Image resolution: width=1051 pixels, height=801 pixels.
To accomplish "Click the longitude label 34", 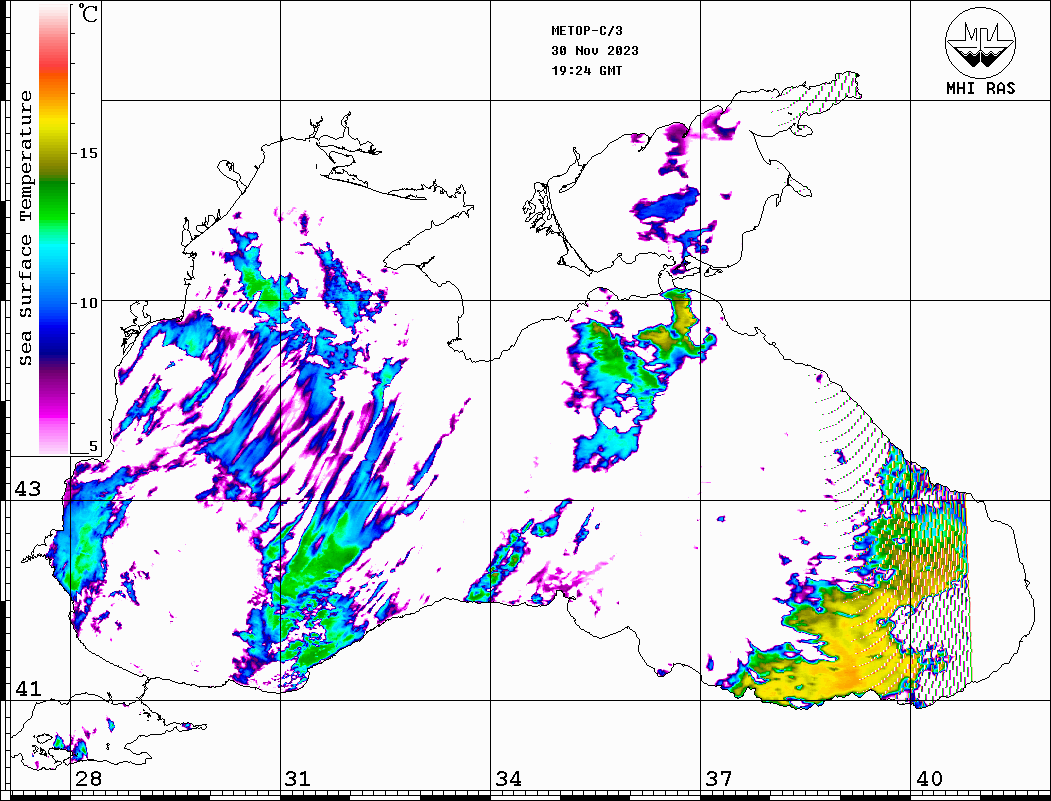I will pos(508,779).
